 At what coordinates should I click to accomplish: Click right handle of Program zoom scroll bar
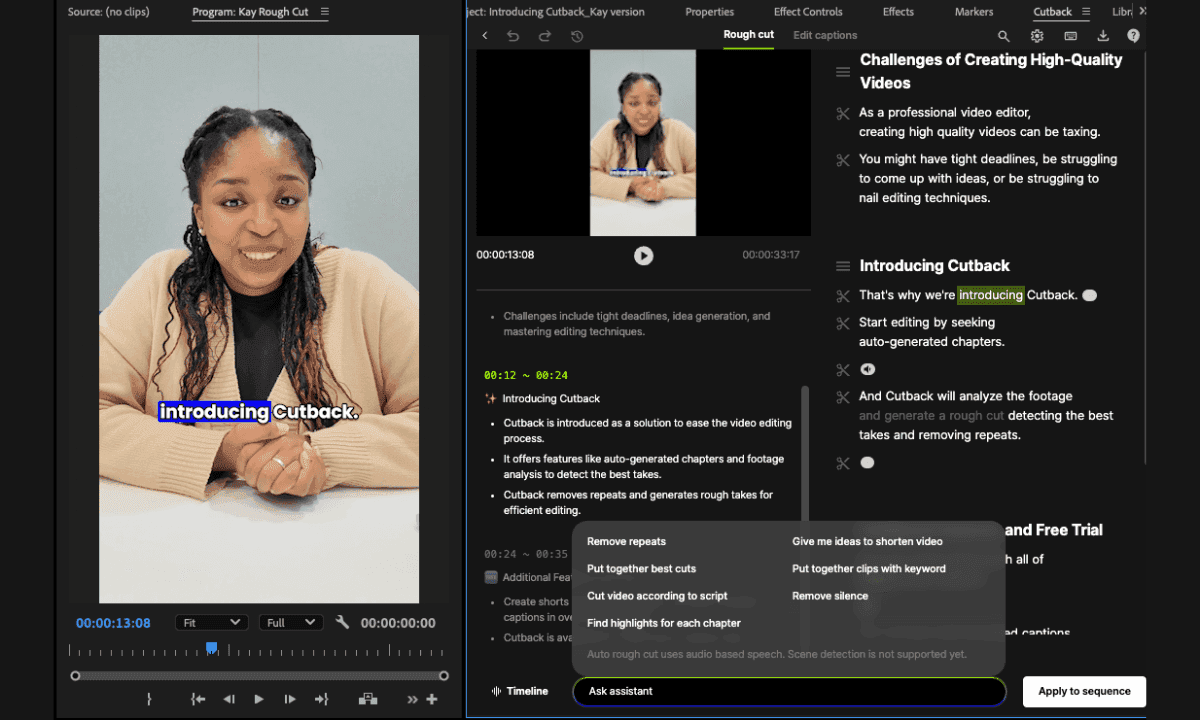[x=444, y=676]
